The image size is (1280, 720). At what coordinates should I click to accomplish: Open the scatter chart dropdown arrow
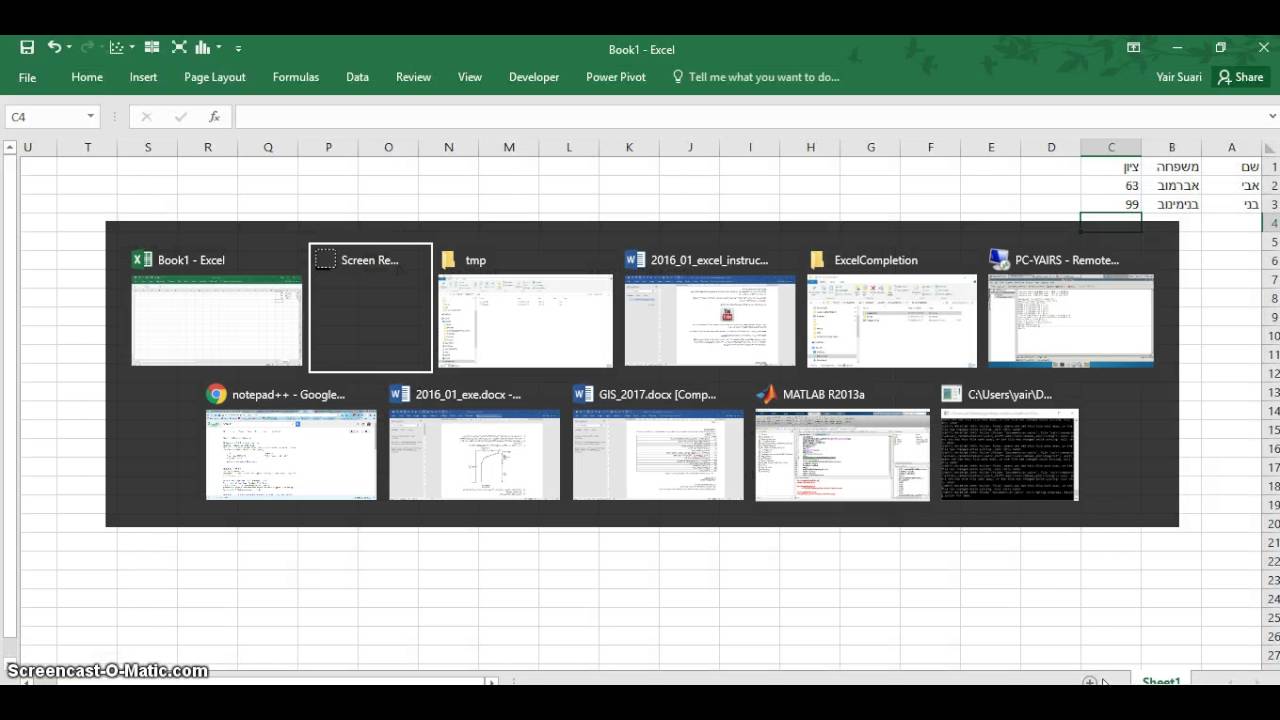132,48
